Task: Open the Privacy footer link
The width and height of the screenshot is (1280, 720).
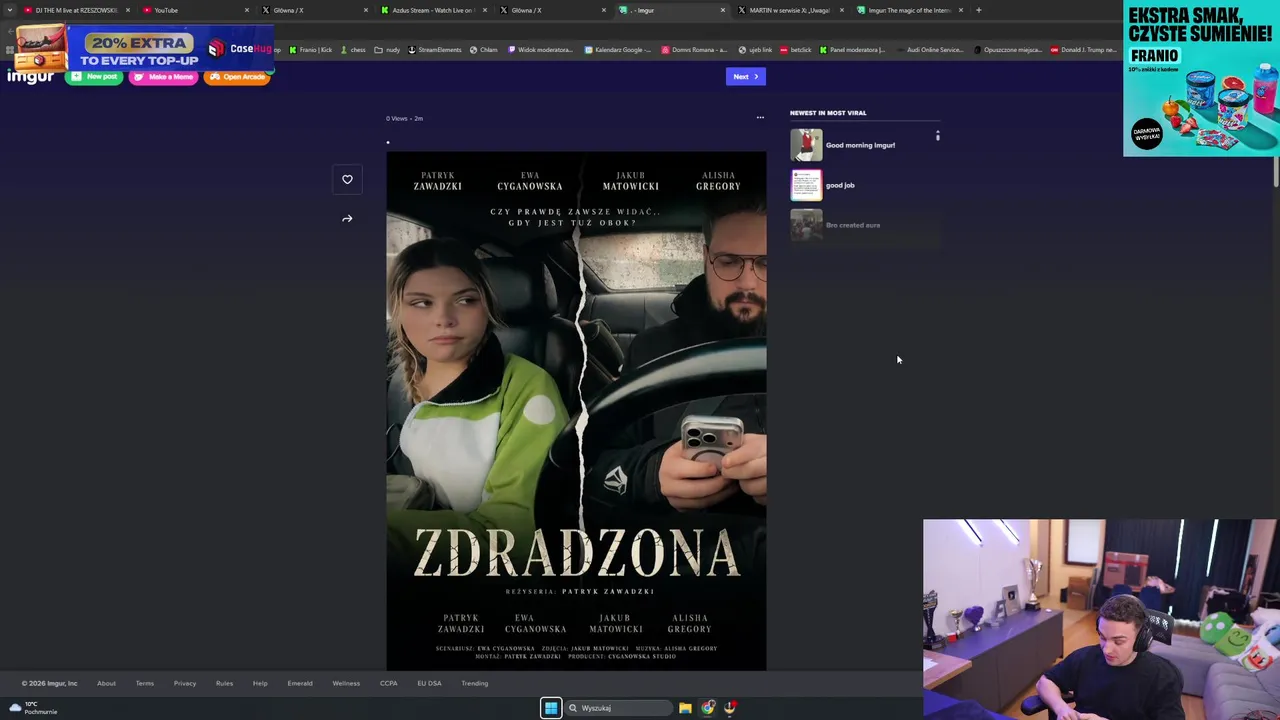Action: [x=185, y=683]
